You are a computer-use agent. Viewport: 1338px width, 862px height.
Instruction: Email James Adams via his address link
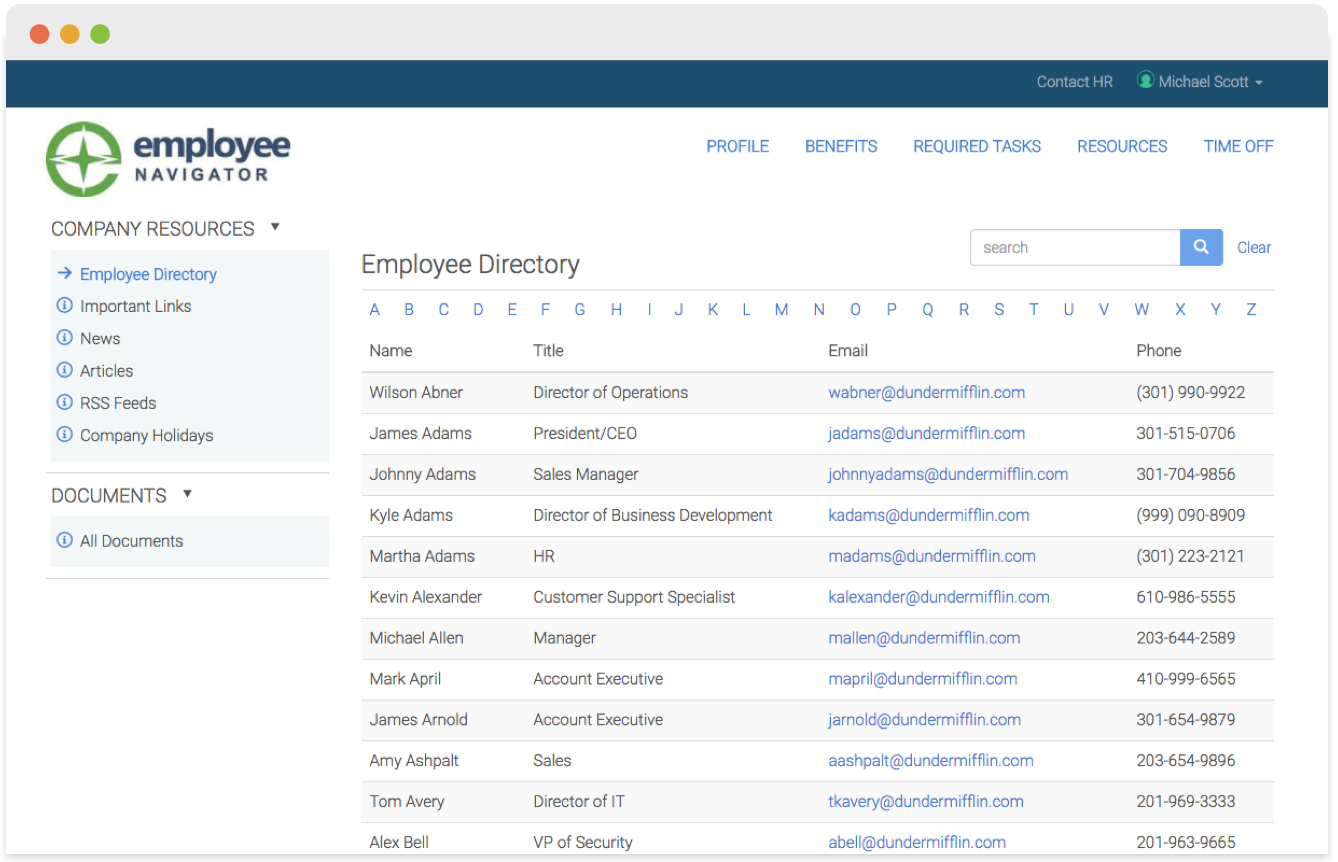926,433
